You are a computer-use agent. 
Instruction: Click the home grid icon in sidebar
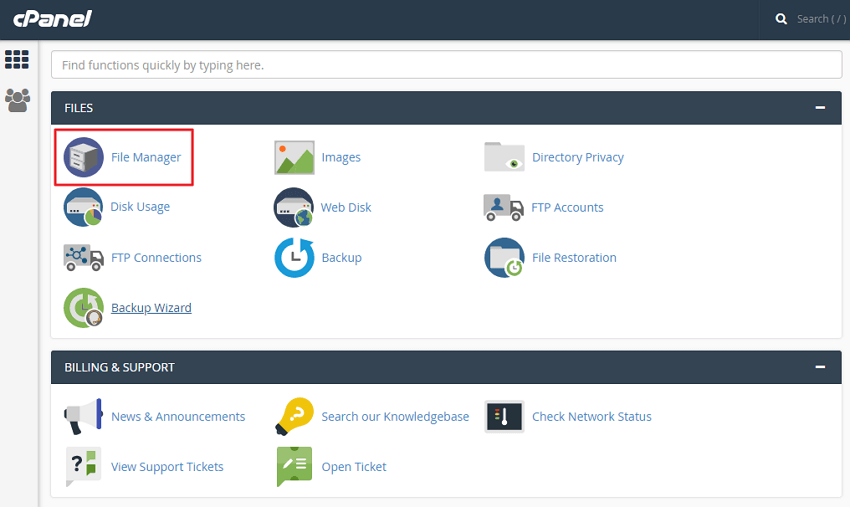pos(17,59)
